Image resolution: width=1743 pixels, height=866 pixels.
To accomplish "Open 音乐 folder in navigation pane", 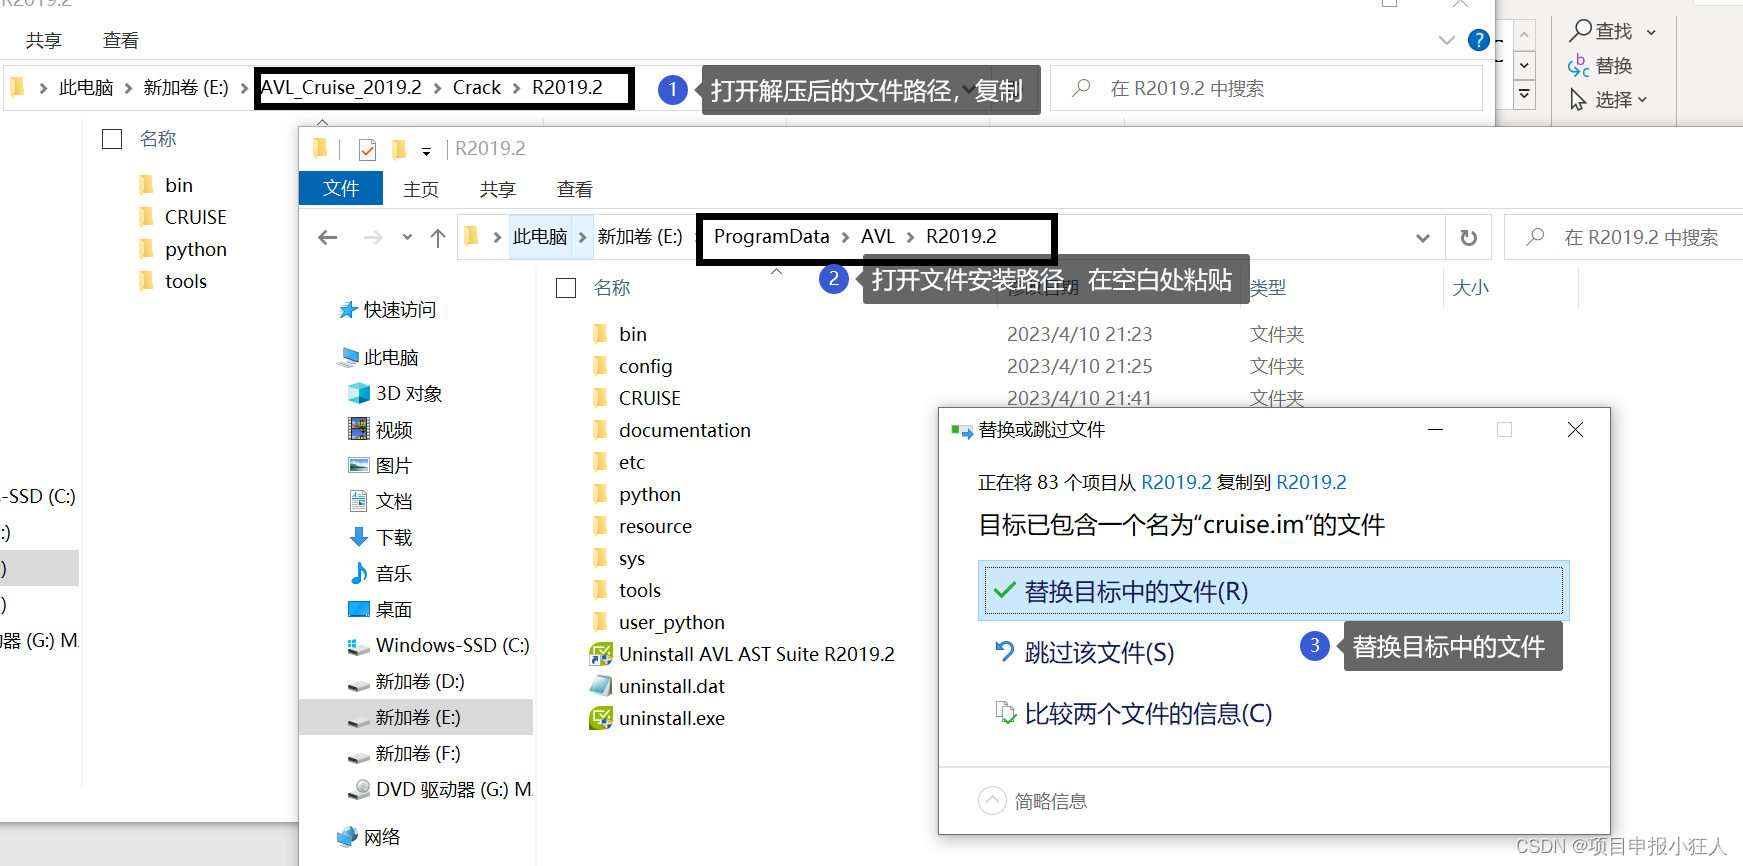I will click(380, 573).
